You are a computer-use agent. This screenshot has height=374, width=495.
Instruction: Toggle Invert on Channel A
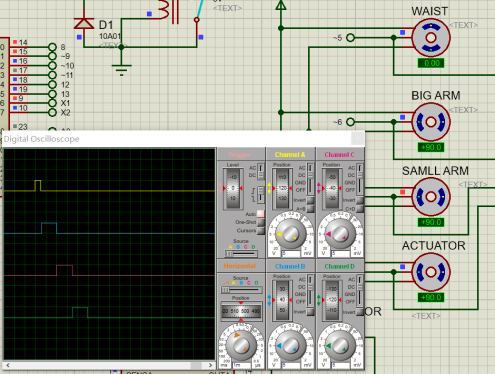(310, 200)
